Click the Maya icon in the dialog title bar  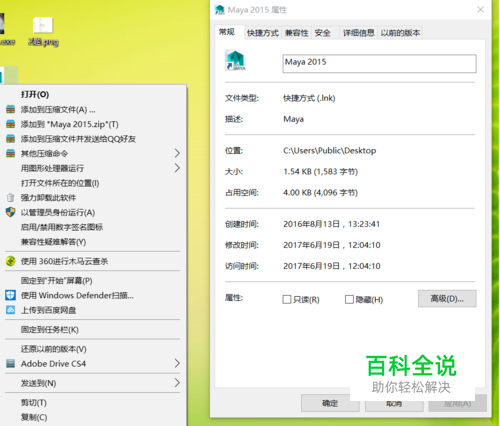click(220, 10)
